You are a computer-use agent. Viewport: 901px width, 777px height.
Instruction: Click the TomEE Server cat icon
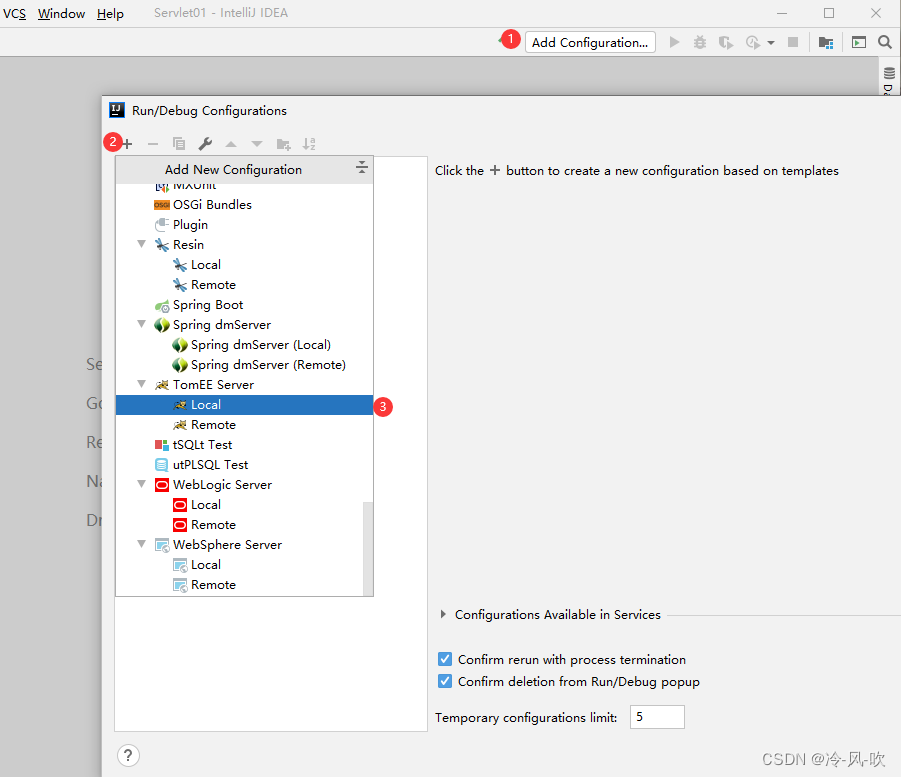tap(162, 385)
